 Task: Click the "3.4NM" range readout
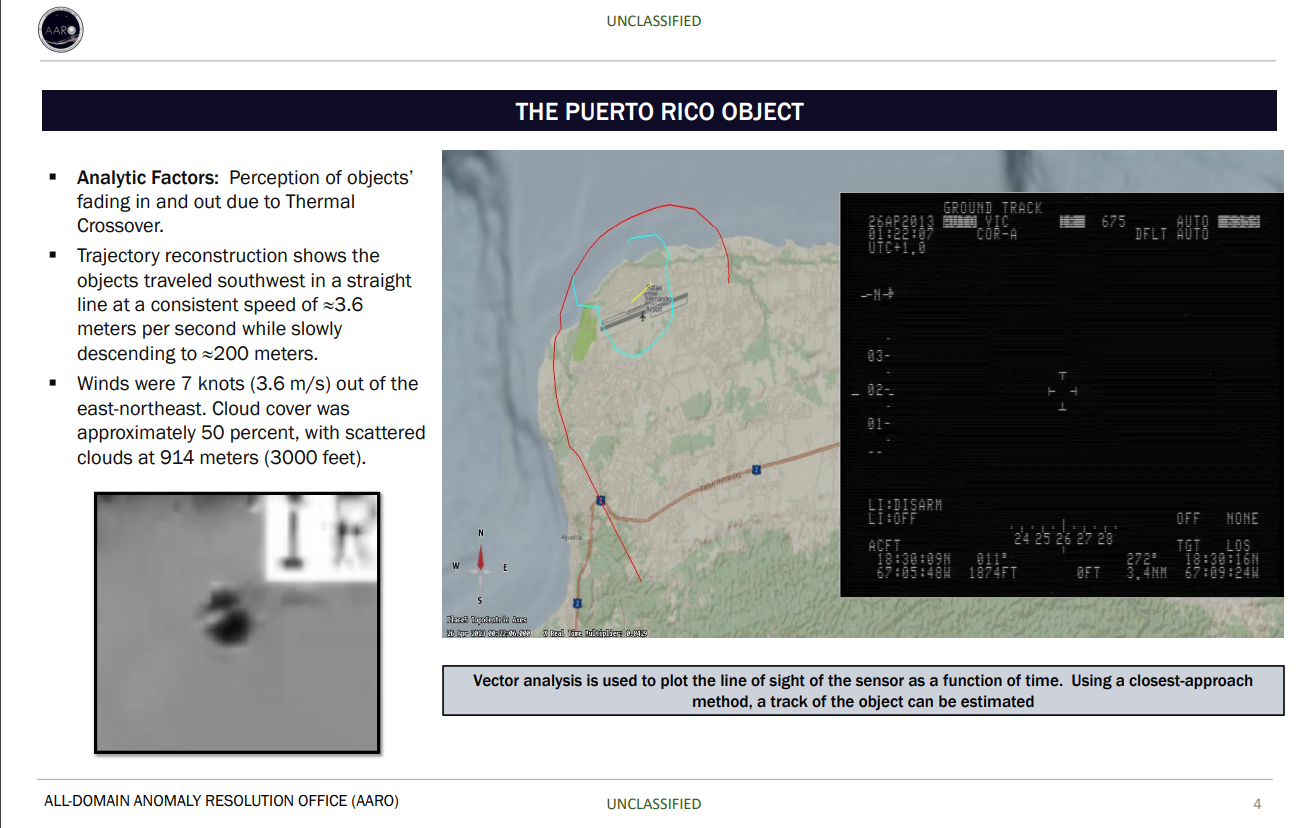[1146, 573]
